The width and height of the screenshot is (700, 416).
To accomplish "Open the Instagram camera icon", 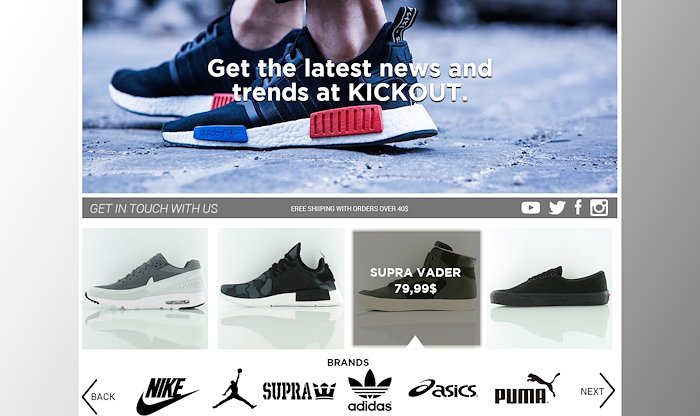I will point(599,208).
